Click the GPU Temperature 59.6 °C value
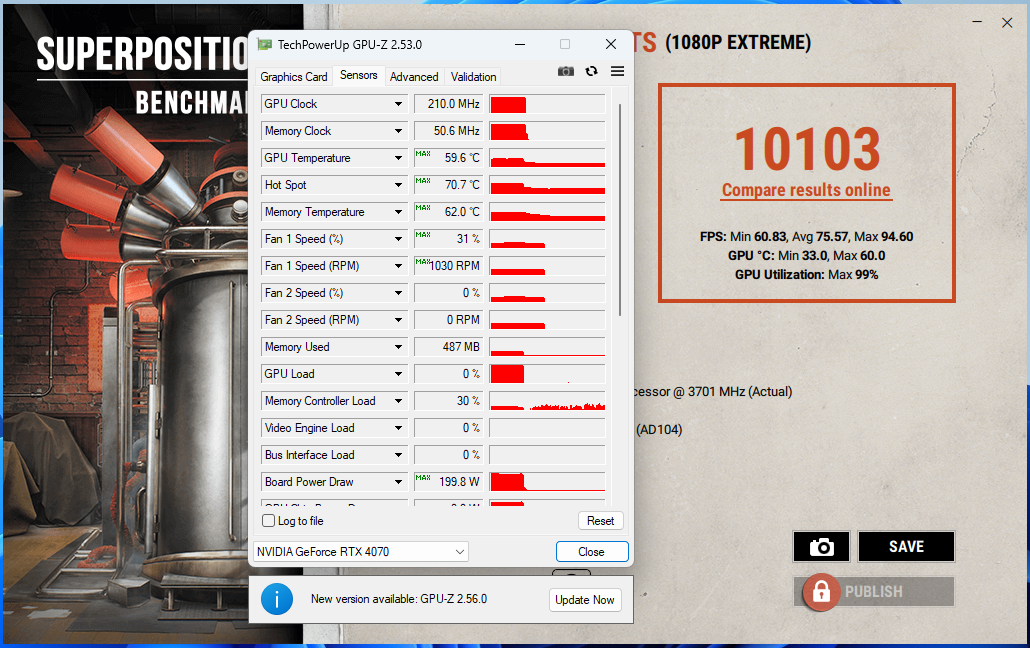1030x648 pixels. (x=447, y=158)
